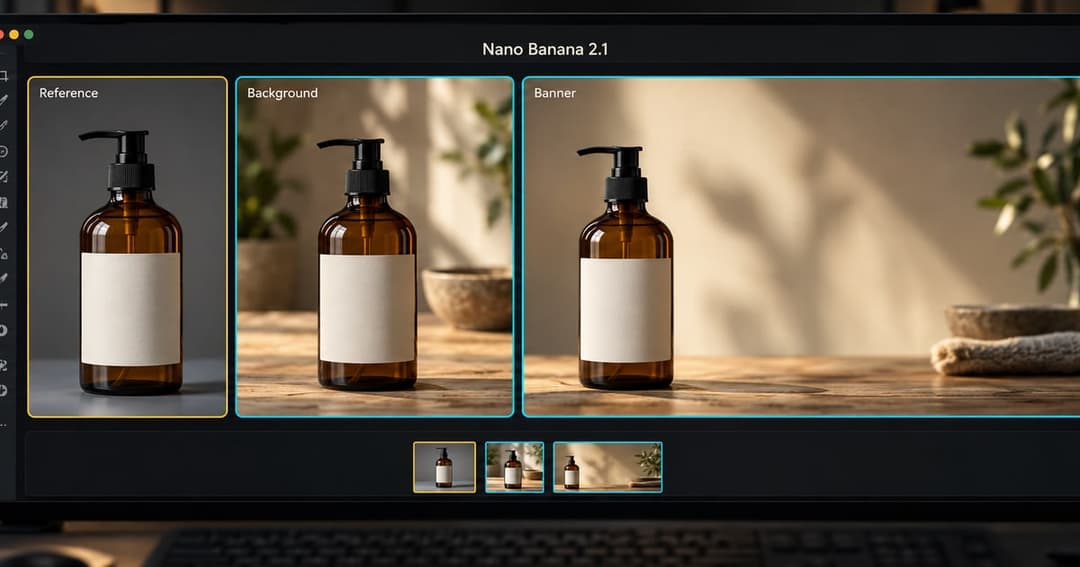Click the folded towel in the Banner panel

click(x=1006, y=354)
